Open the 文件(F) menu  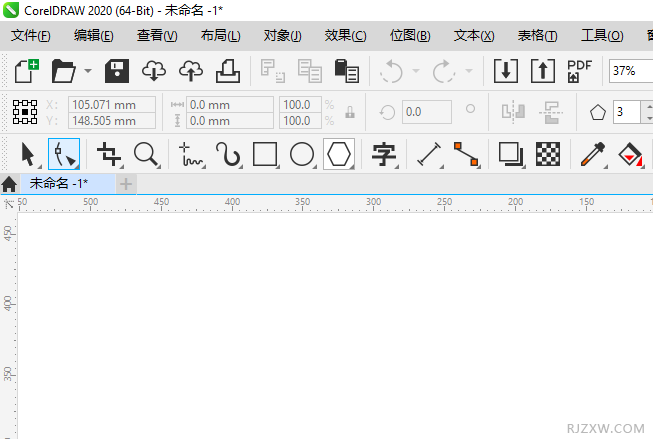click(30, 36)
